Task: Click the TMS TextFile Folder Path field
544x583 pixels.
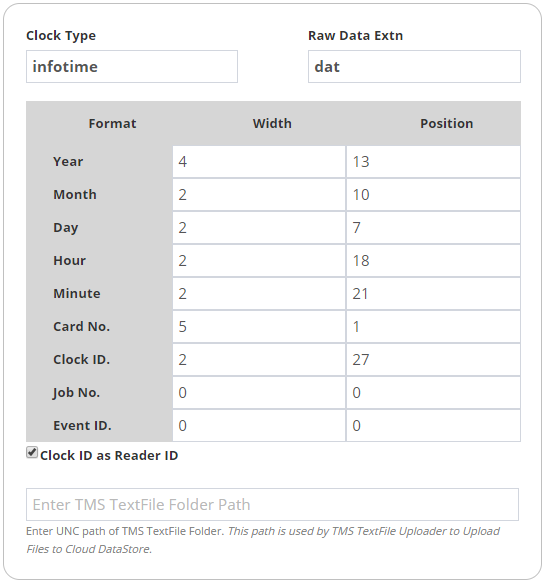Action: point(272,505)
